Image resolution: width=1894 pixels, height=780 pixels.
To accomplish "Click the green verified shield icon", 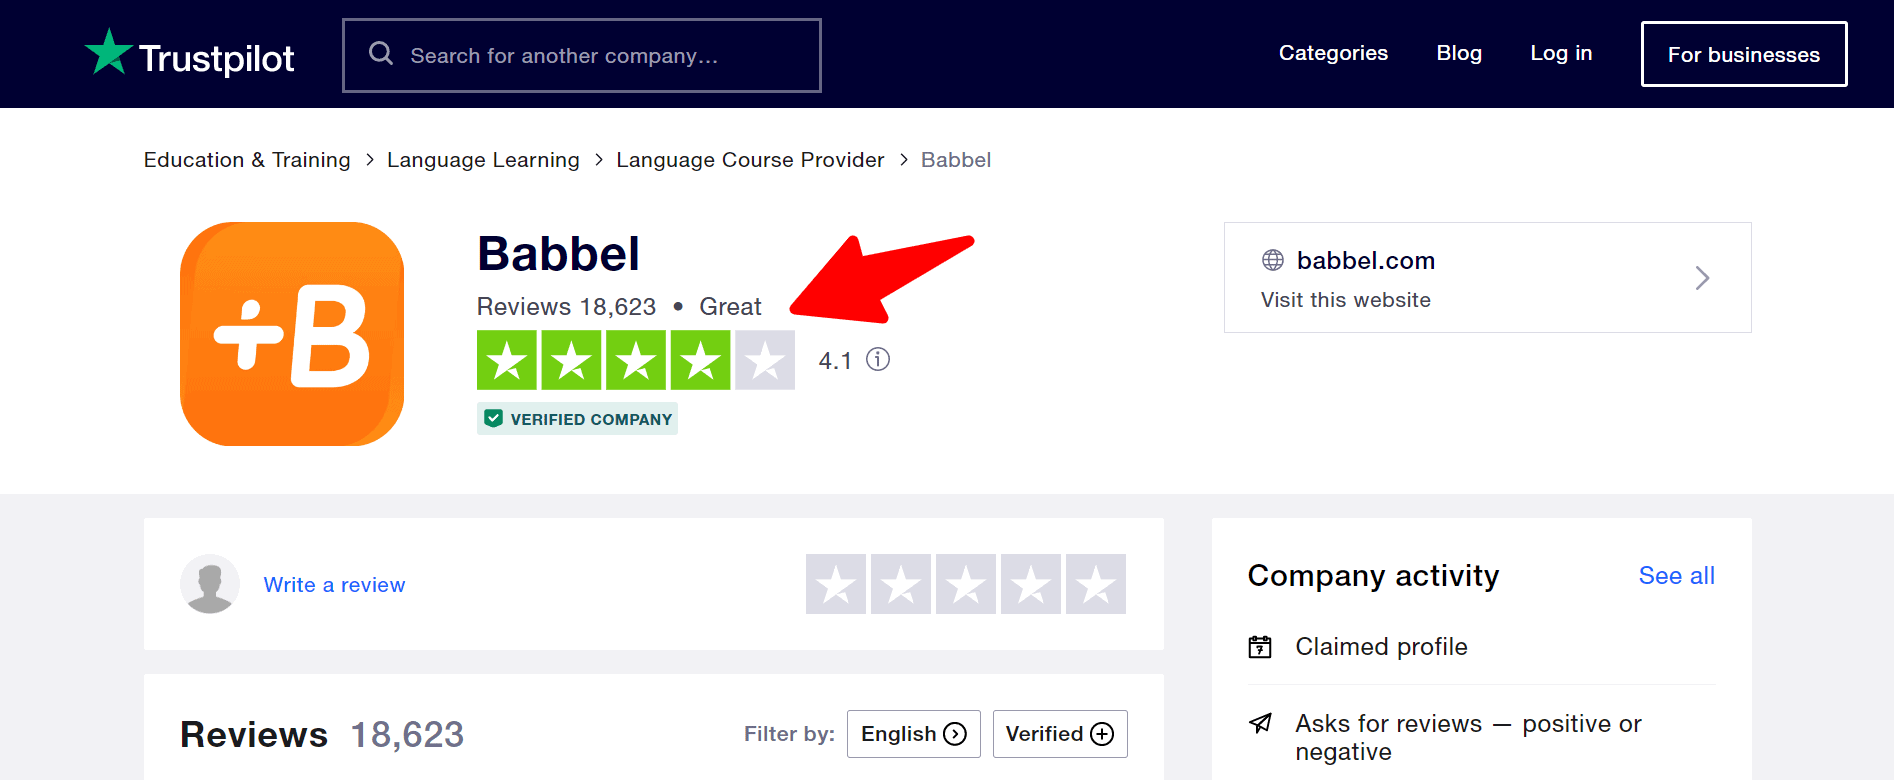I will click(494, 418).
